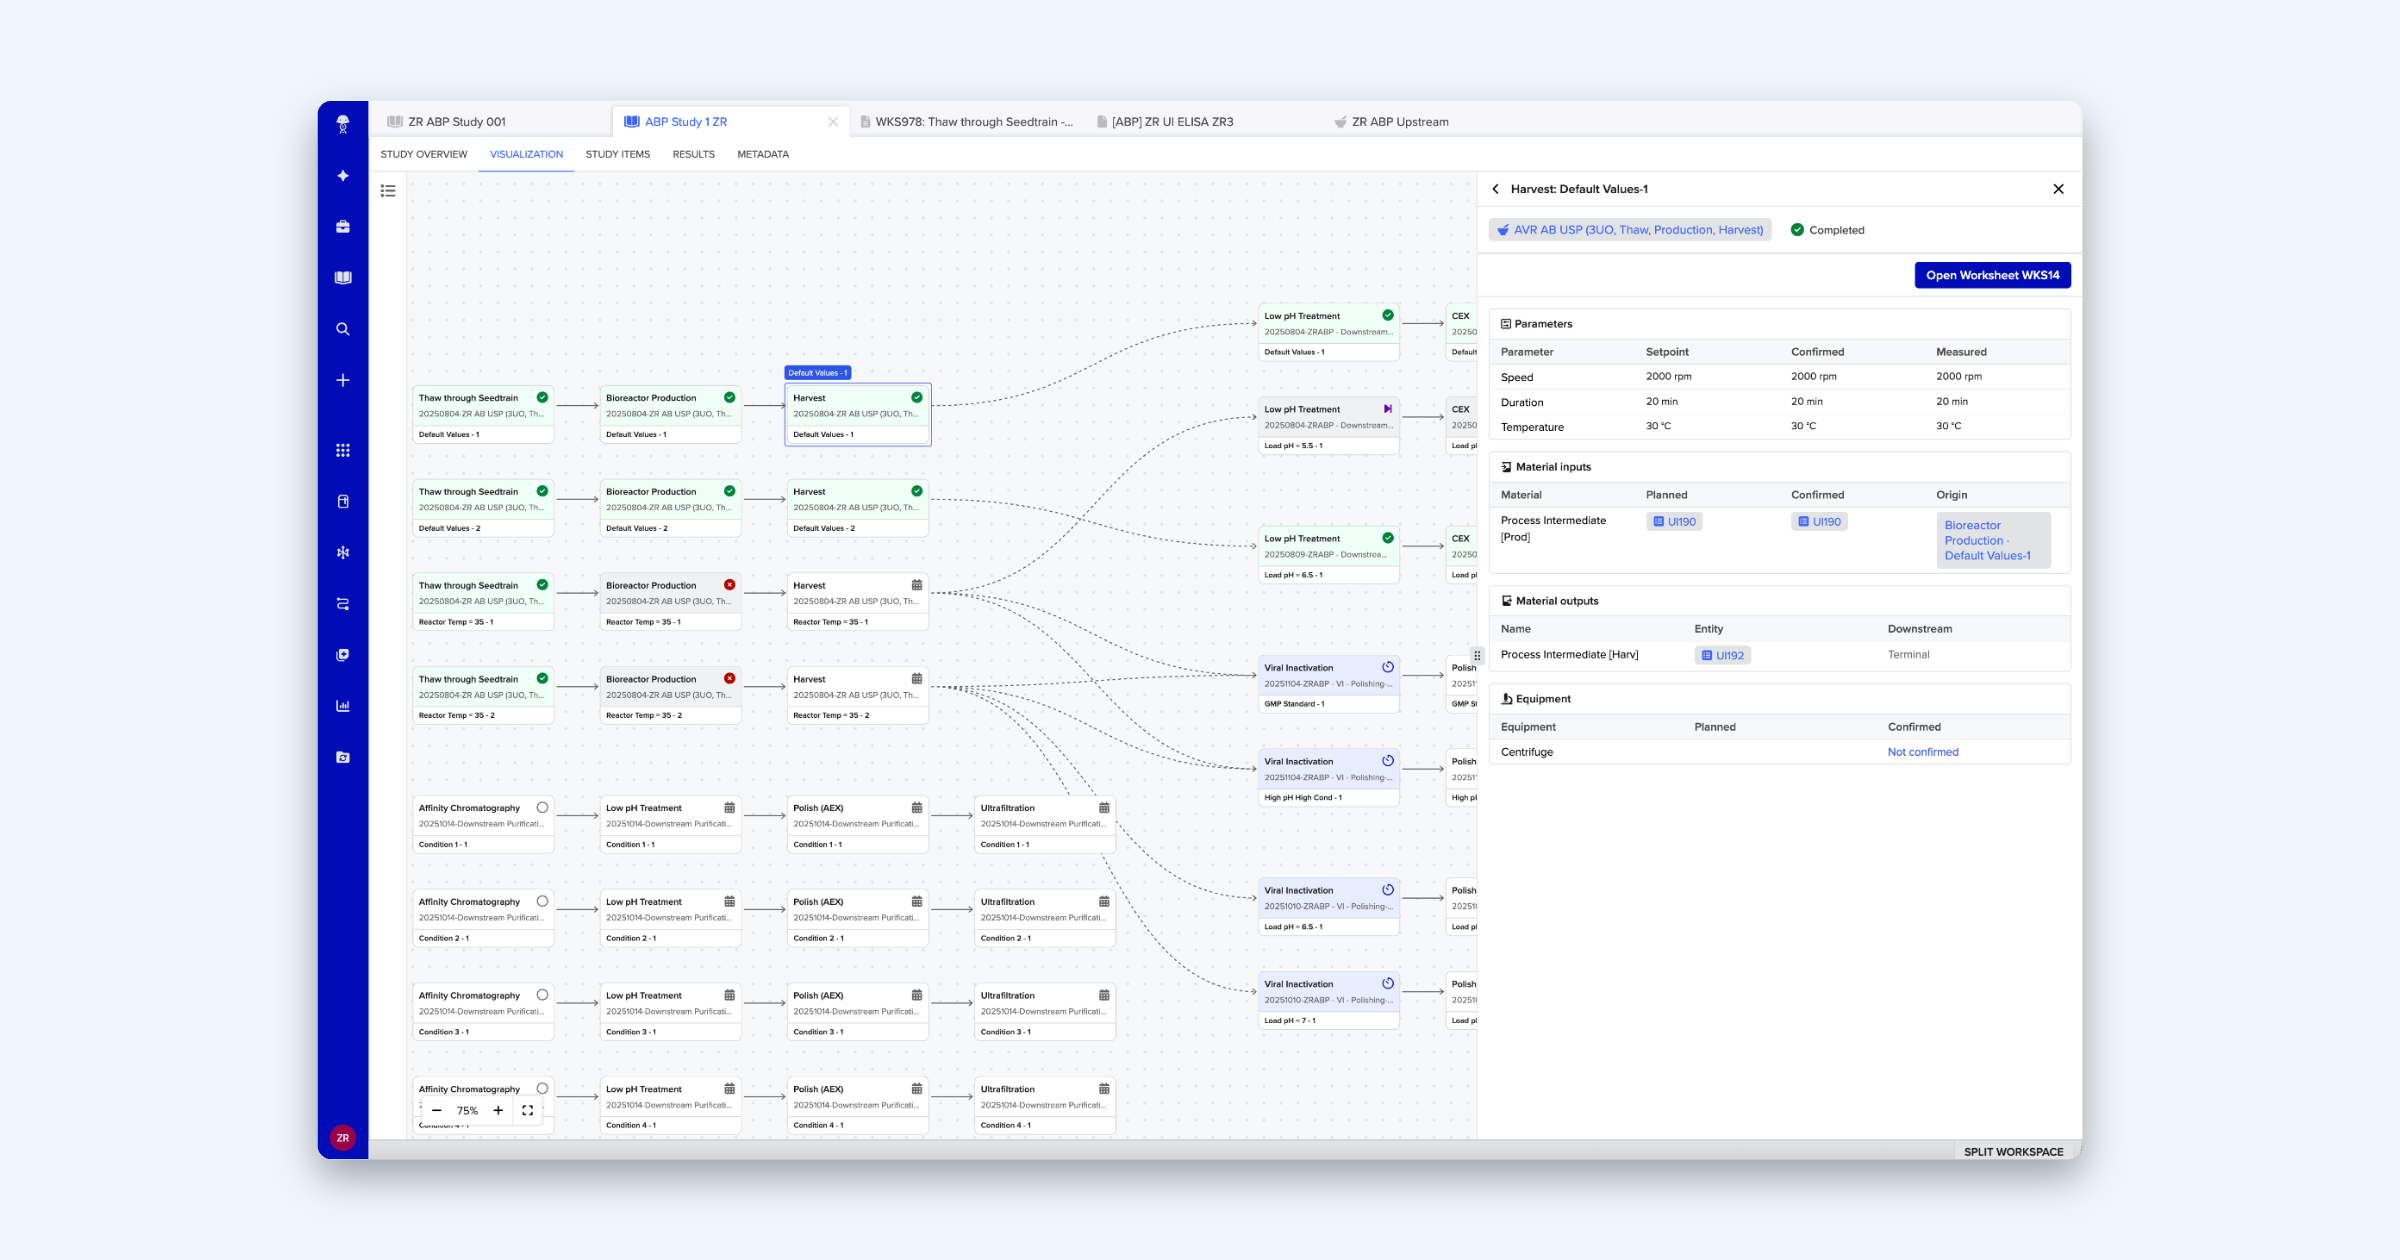The width and height of the screenshot is (2400, 1260).
Task: Select the Thaw through Seedtrain Default Values - 1 node
Action: pos(483,415)
